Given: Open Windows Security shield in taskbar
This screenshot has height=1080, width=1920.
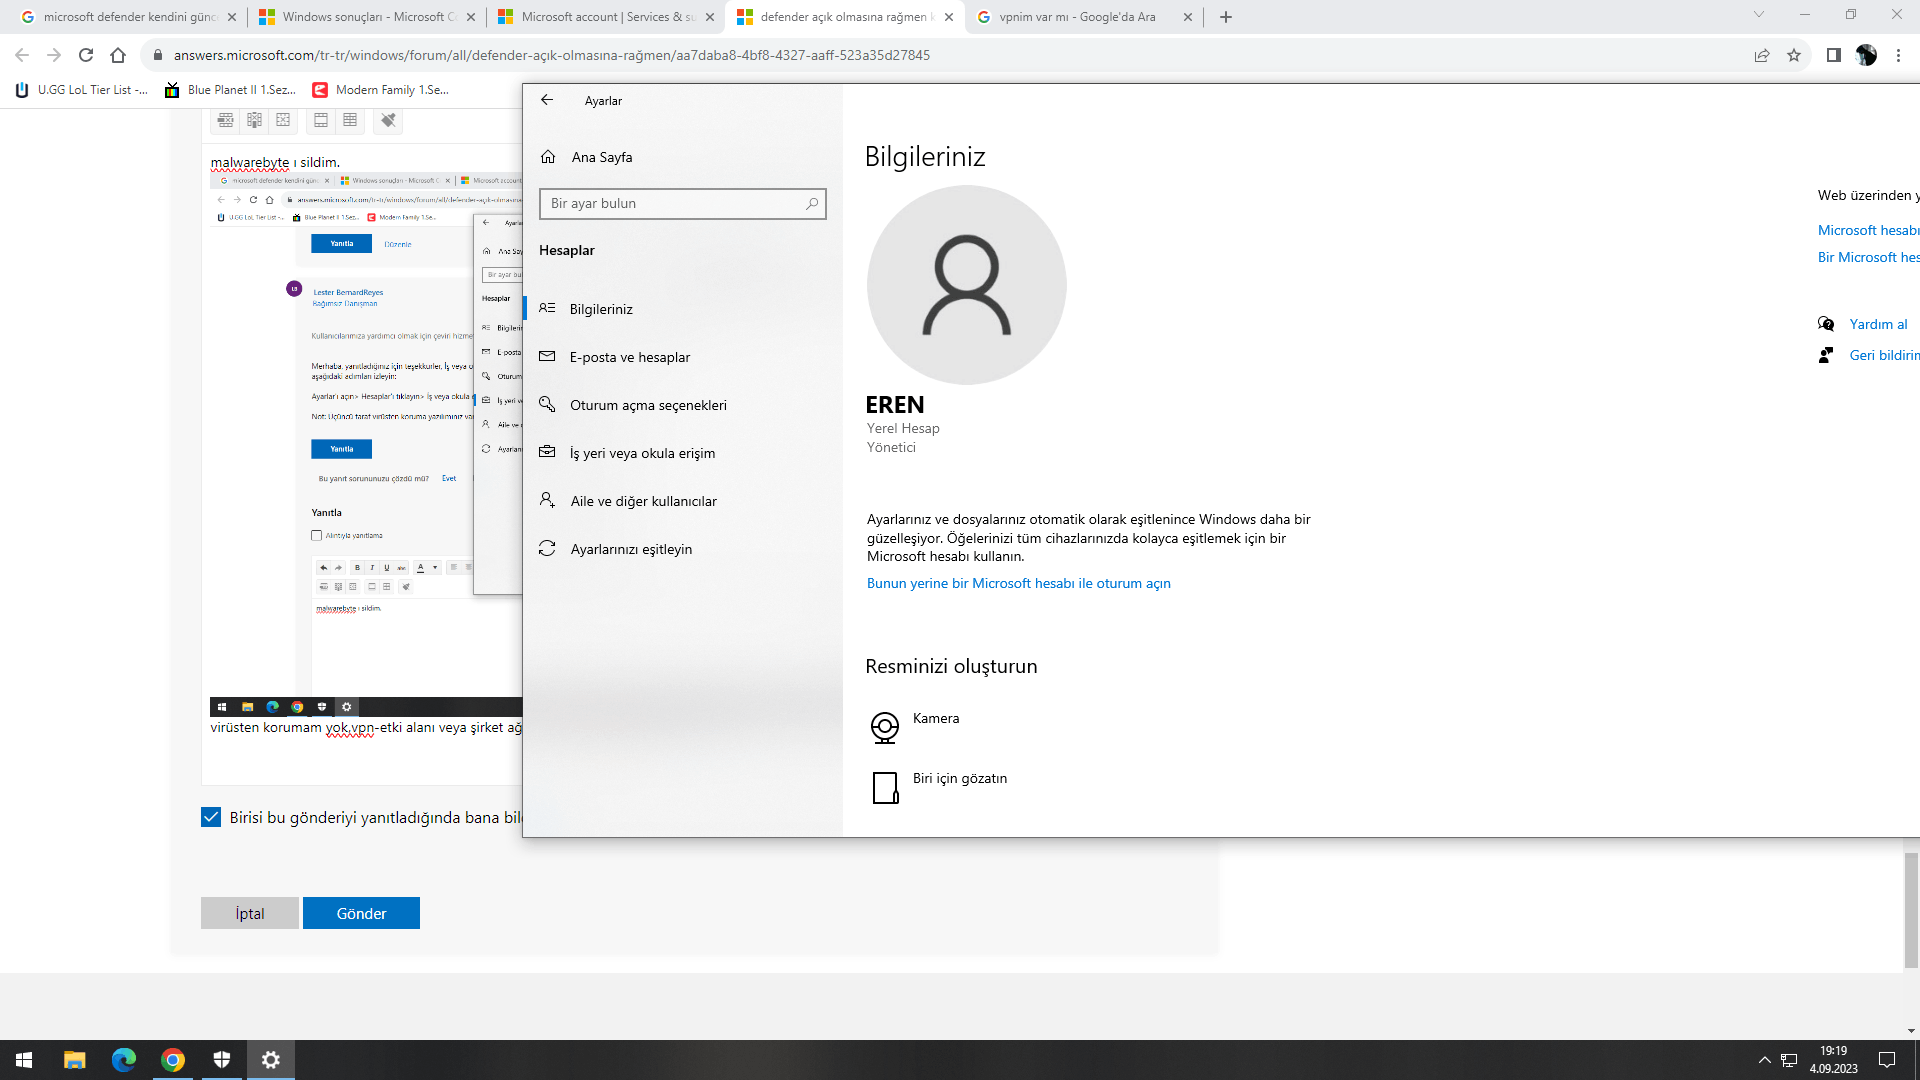Looking at the screenshot, I should point(222,1060).
